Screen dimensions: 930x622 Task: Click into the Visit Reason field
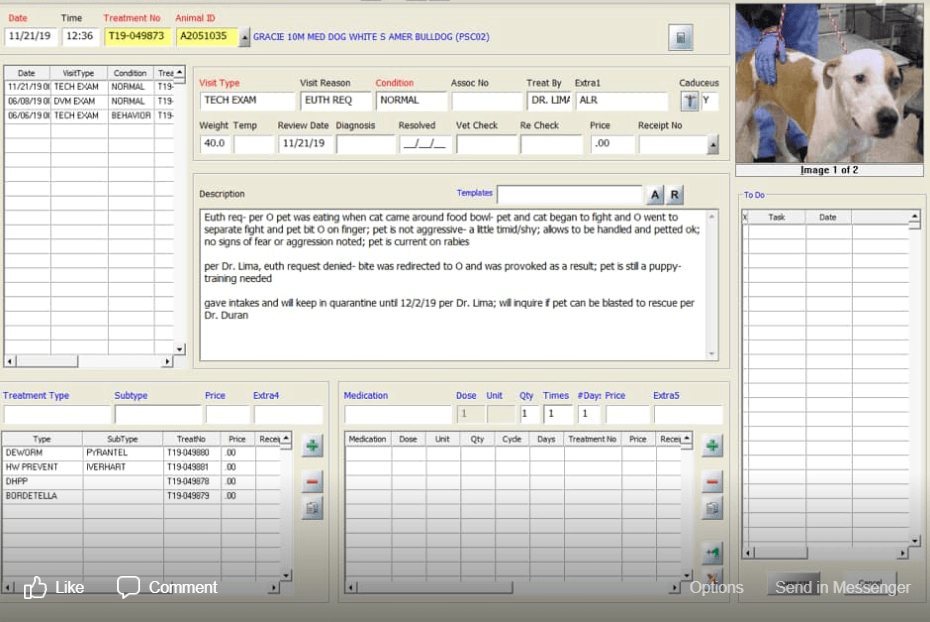coord(335,101)
